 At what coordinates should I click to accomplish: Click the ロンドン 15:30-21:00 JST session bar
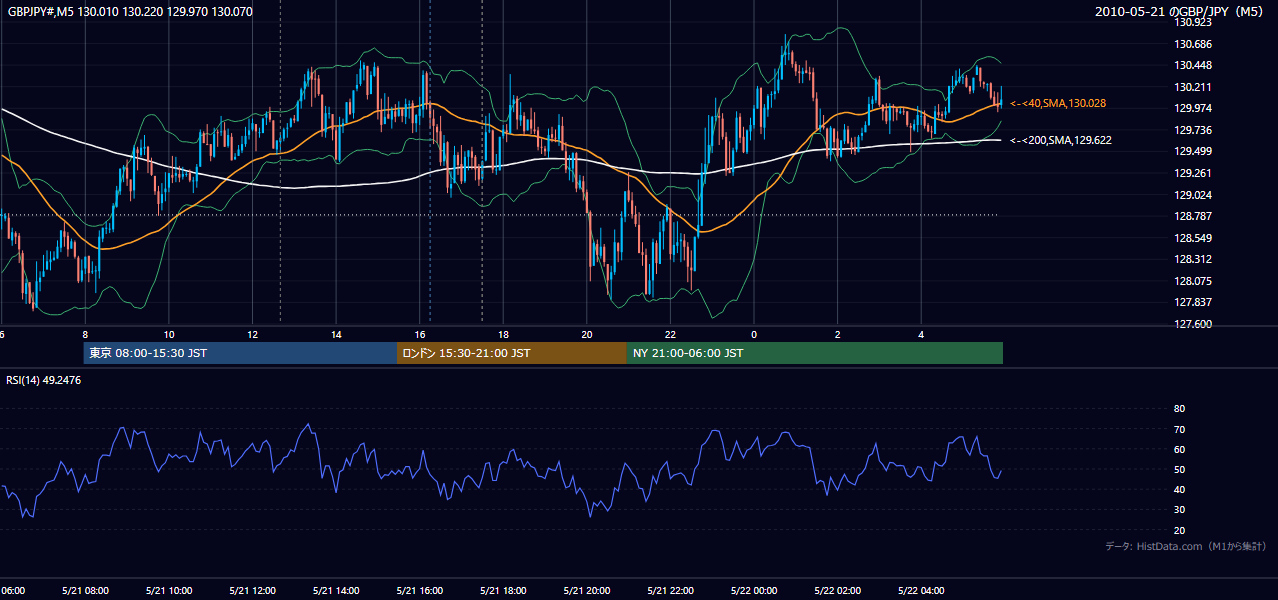coord(512,353)
